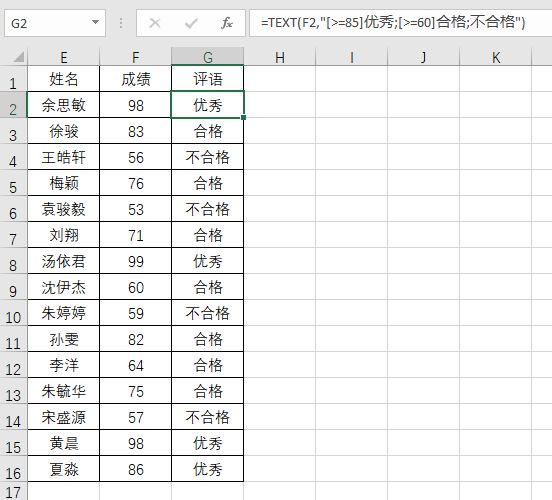Select row 2 header
552x500 pixels.
(13, 105)
